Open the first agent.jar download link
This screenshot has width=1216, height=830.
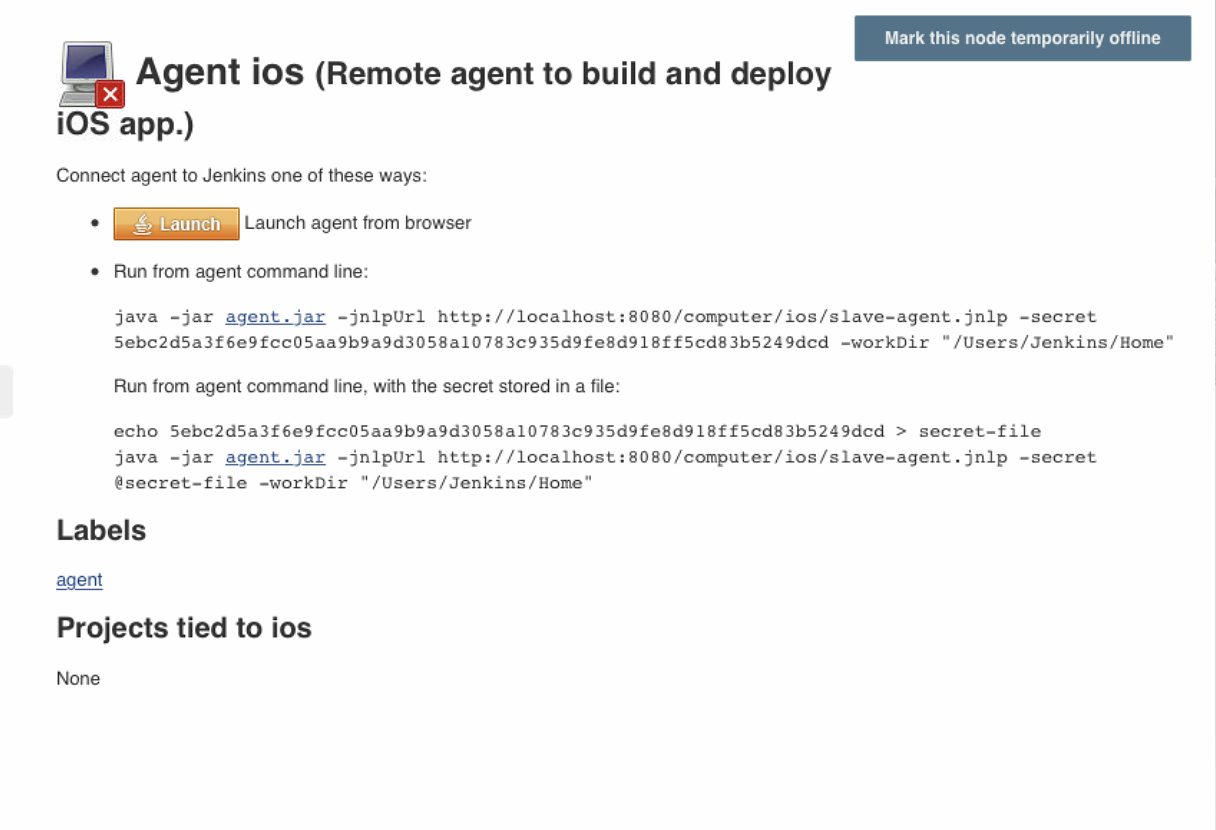pos(275,317)
